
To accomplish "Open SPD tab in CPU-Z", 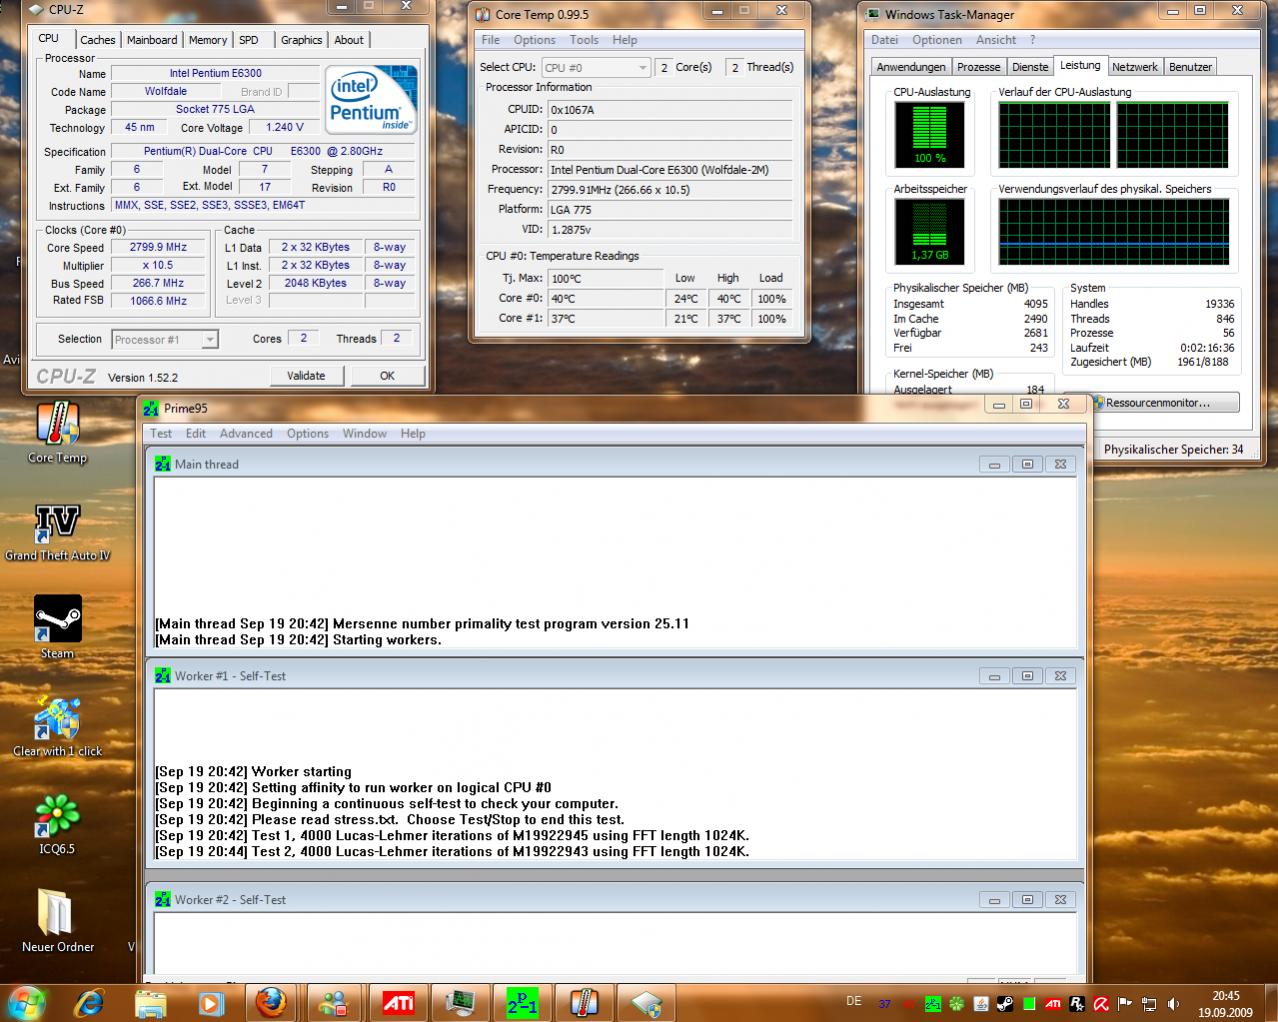I will pos(249,40).
